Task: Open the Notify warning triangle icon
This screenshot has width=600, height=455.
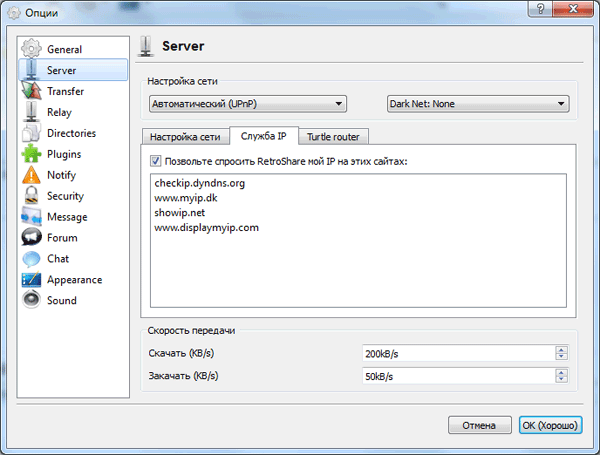Action: pyautogui.click(x=31, y=175)
